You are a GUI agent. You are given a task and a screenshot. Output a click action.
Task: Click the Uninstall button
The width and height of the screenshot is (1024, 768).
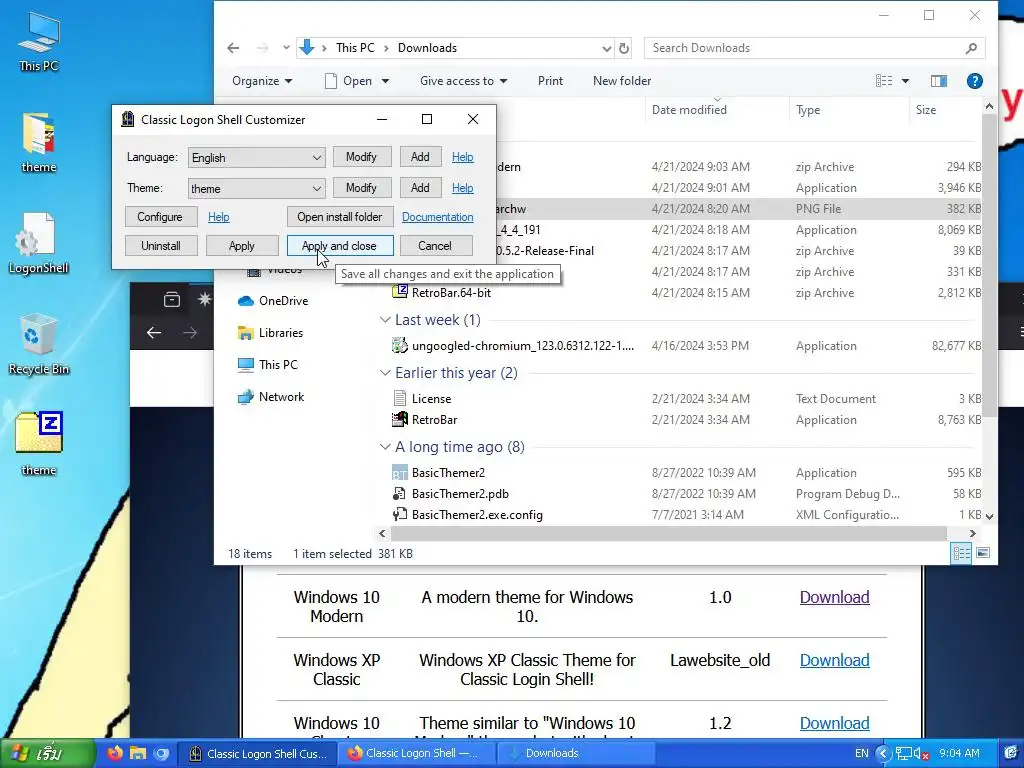pos(161,246)
